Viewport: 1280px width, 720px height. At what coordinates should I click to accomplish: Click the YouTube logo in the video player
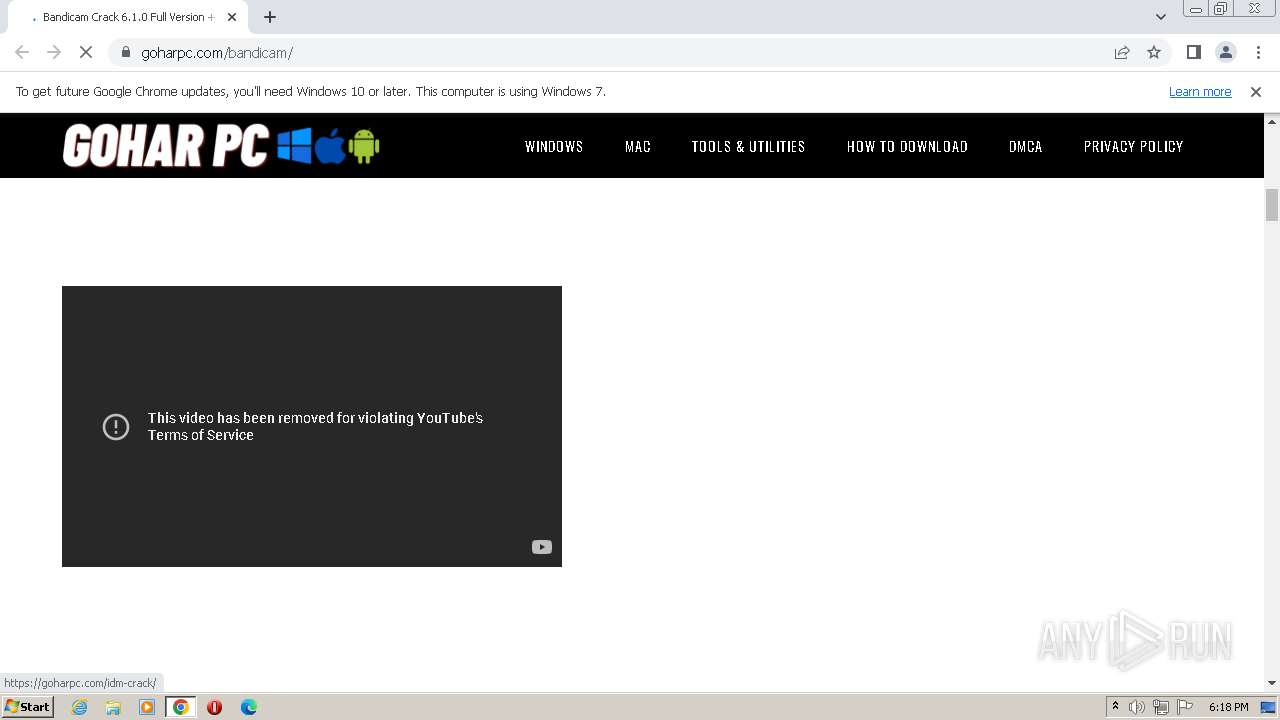[x=542, y=547]
